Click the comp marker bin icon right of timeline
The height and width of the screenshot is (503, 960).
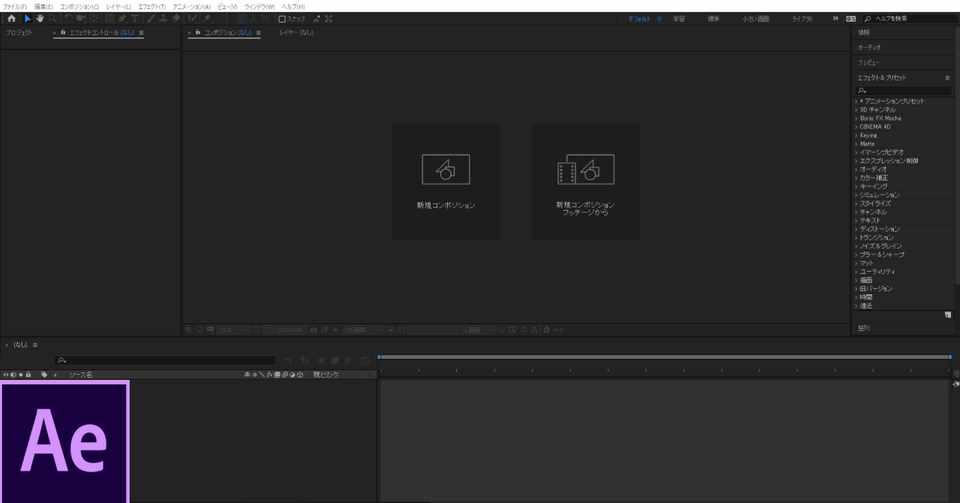[x=955, y=384]
